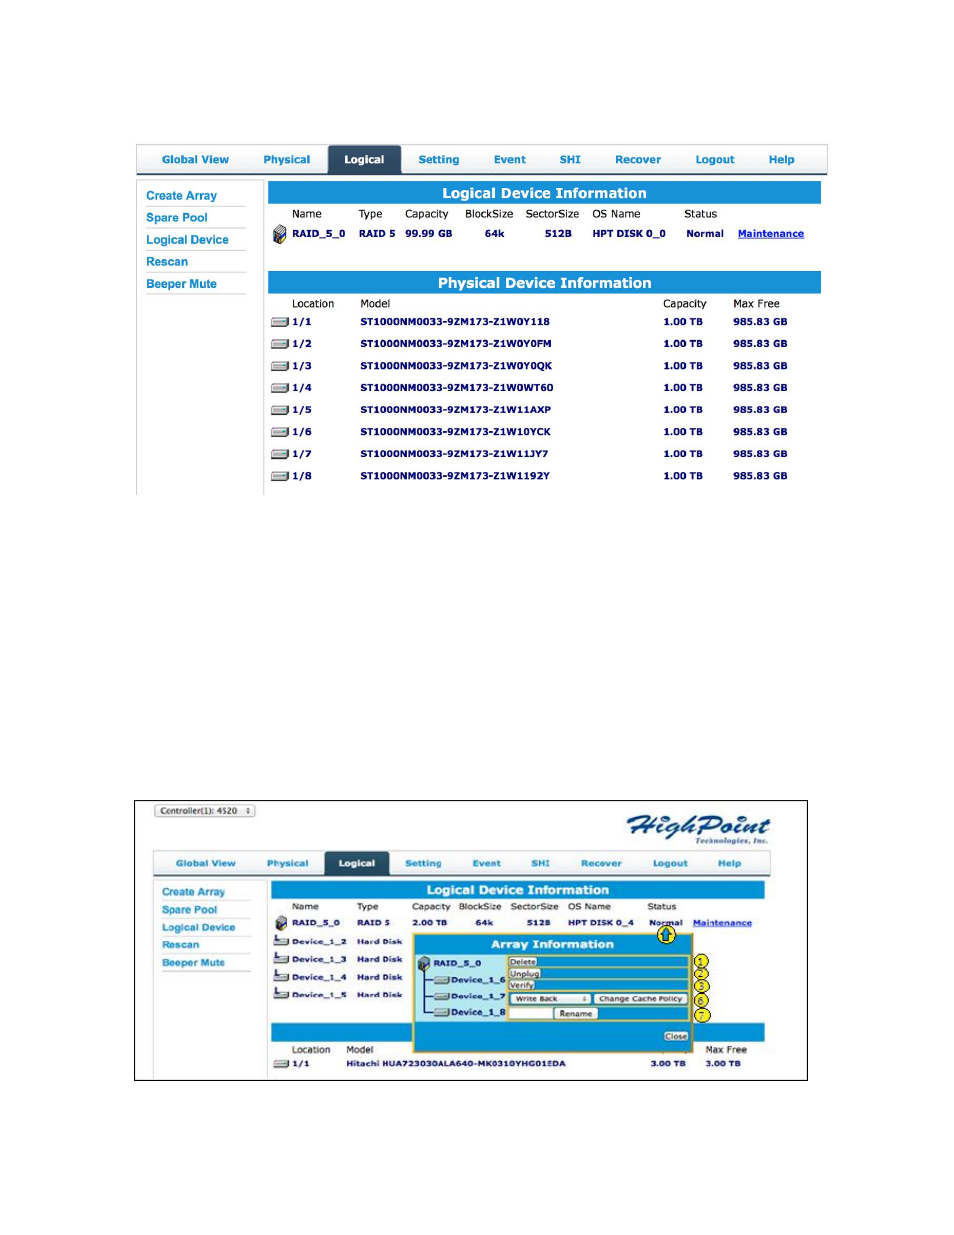Click the RAID_5_0 icon in Array Information tree

424,963
